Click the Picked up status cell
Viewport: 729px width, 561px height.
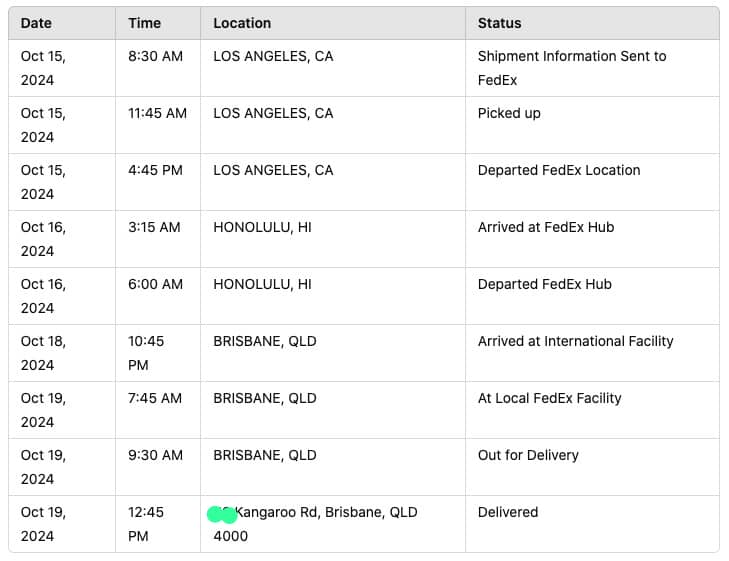coord(509,114)
